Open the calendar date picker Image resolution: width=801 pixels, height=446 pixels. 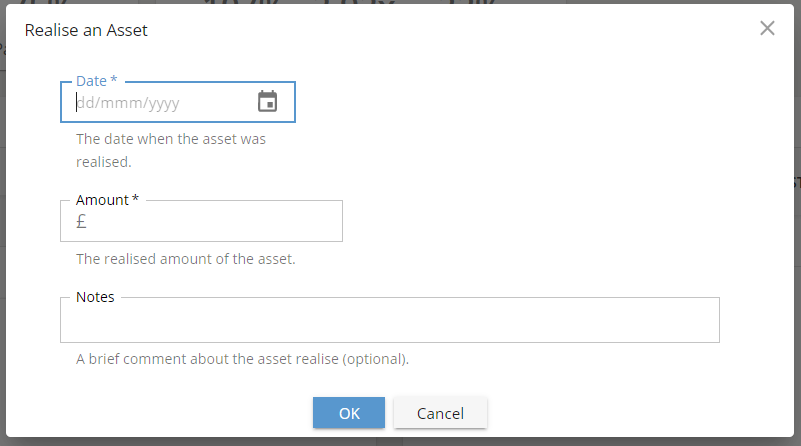pyautogui.click(x=267, y=101)
